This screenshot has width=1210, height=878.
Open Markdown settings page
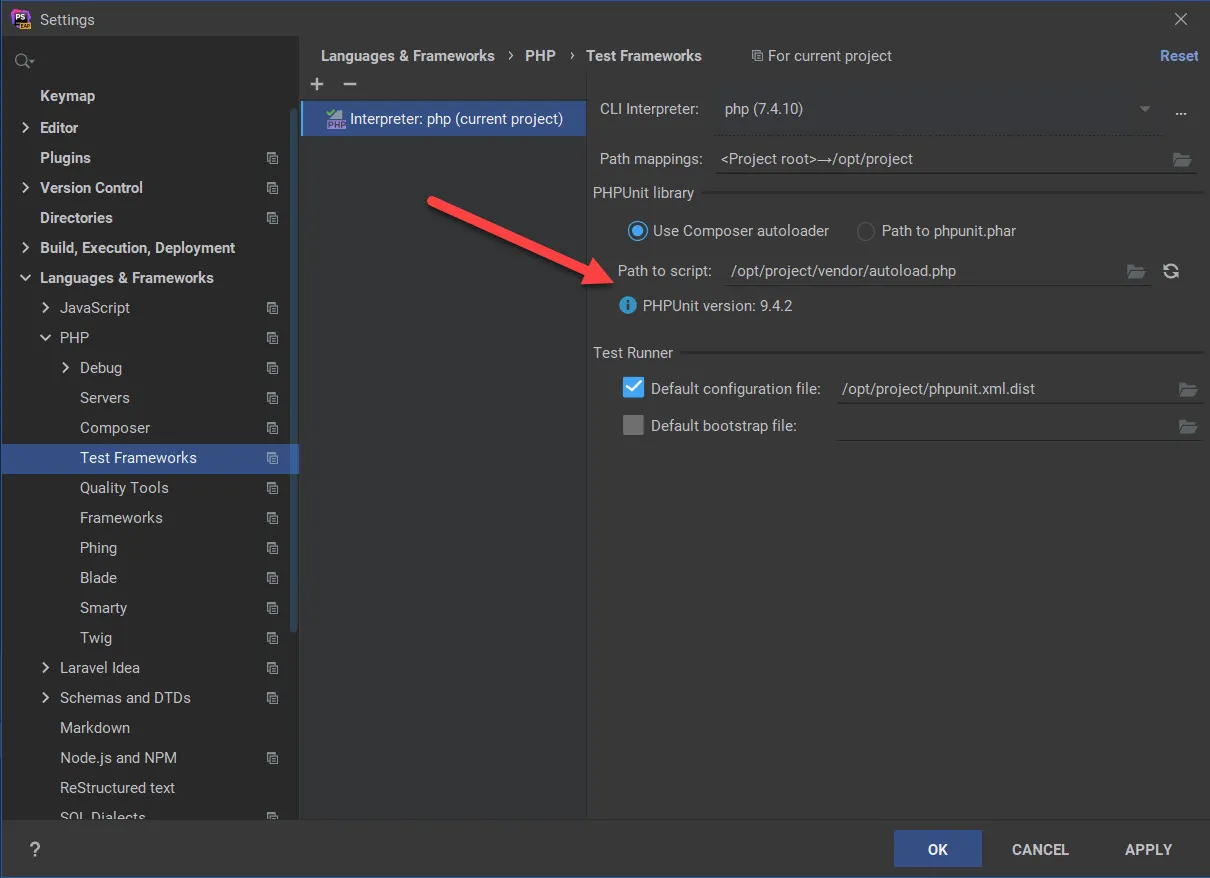pyautogui.click(x=95, y=728)
